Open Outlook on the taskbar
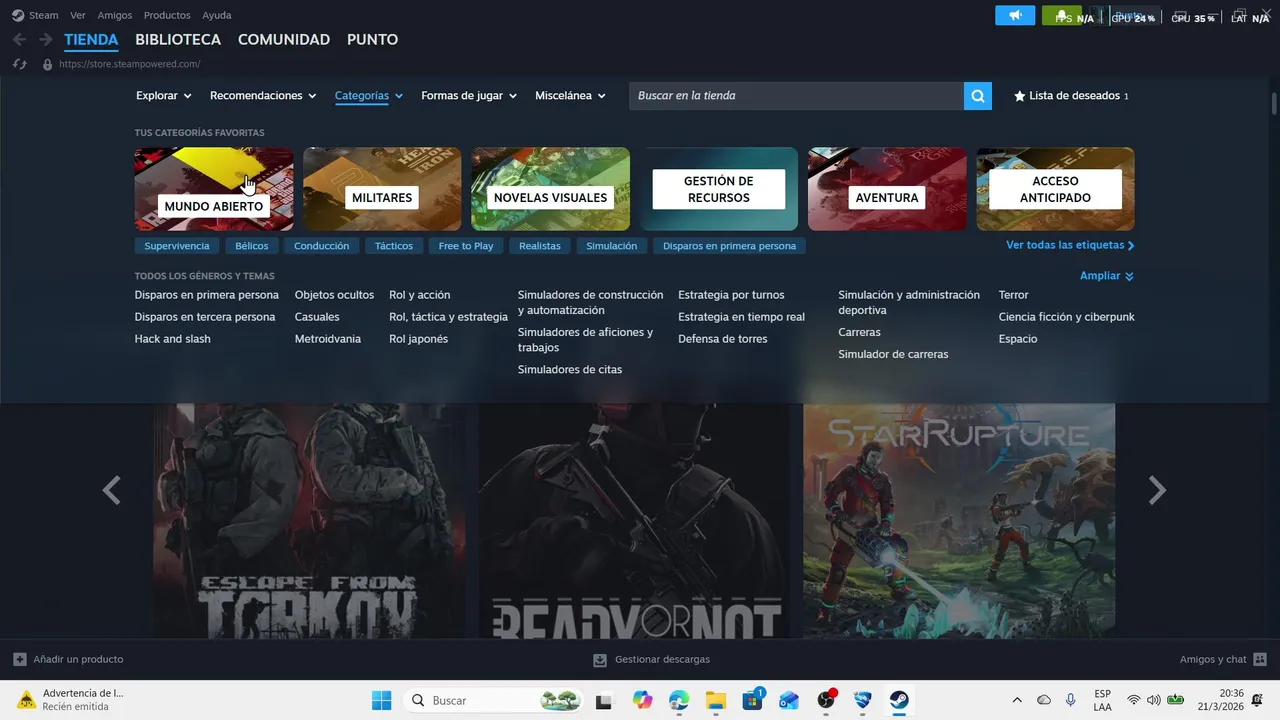The height and width of the screenshot is (720, 1280). tap(789, 700)
